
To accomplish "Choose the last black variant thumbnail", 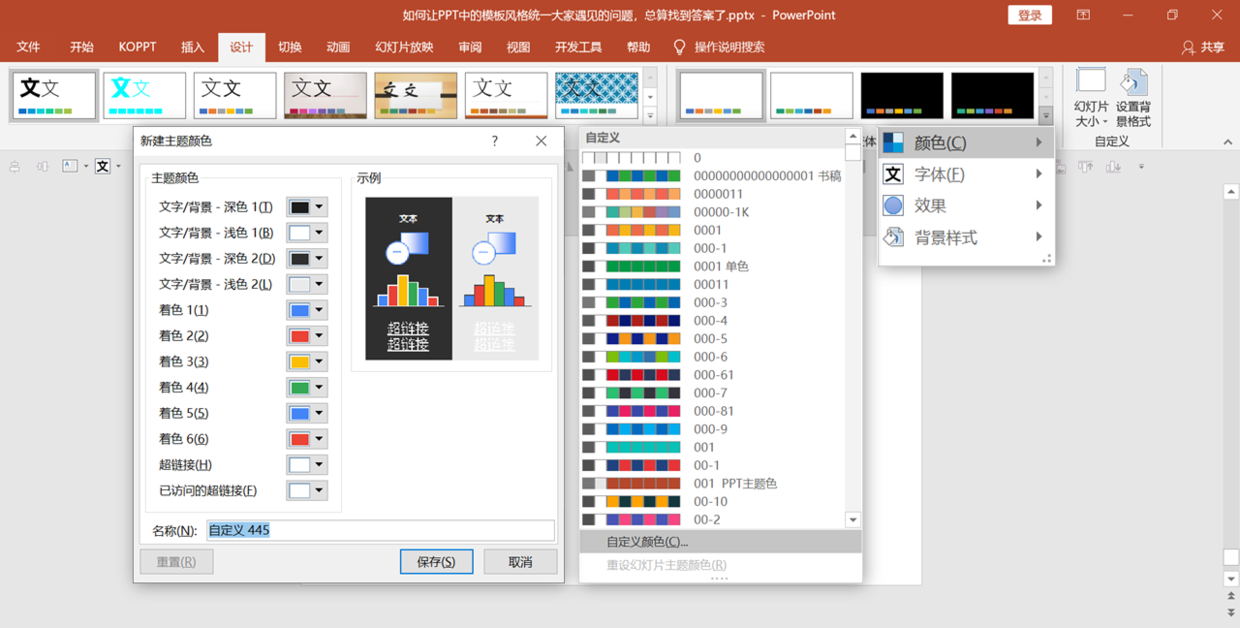I will tap(992, 96).
